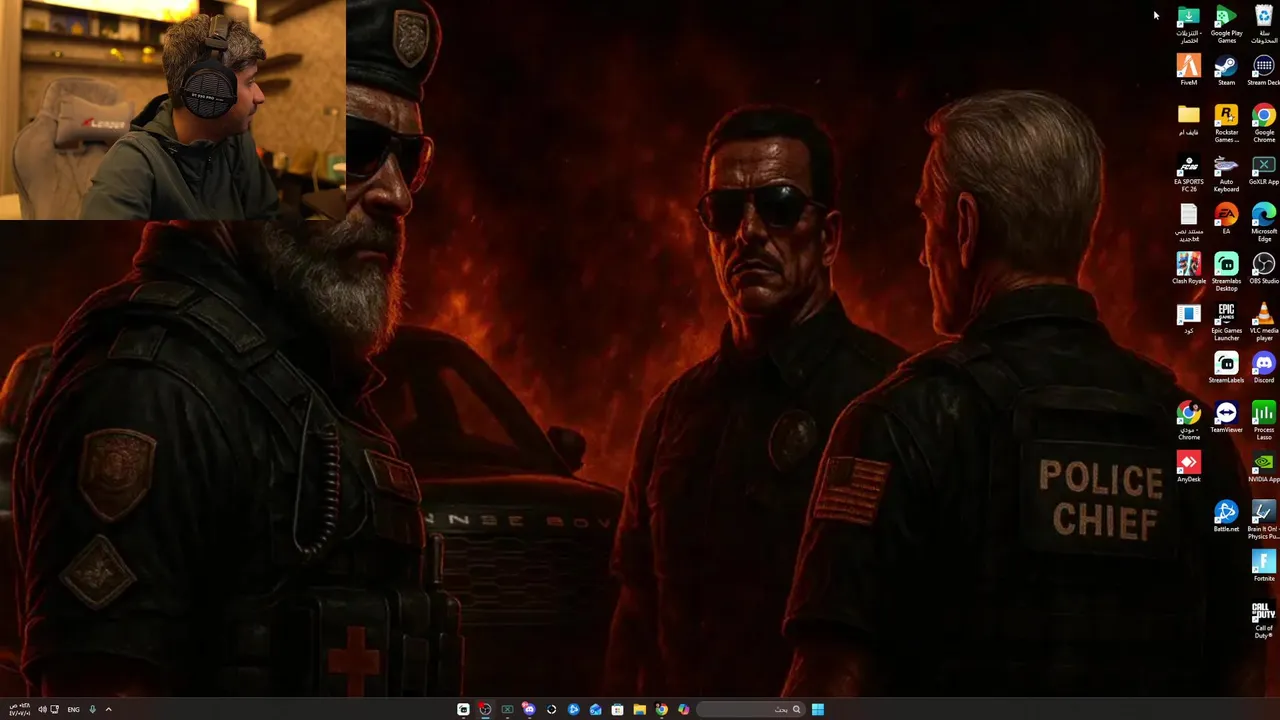Launch TeamViewer from the desktop
The height and width of the screenshot is (720, 1280).
tap(1226, 417)
